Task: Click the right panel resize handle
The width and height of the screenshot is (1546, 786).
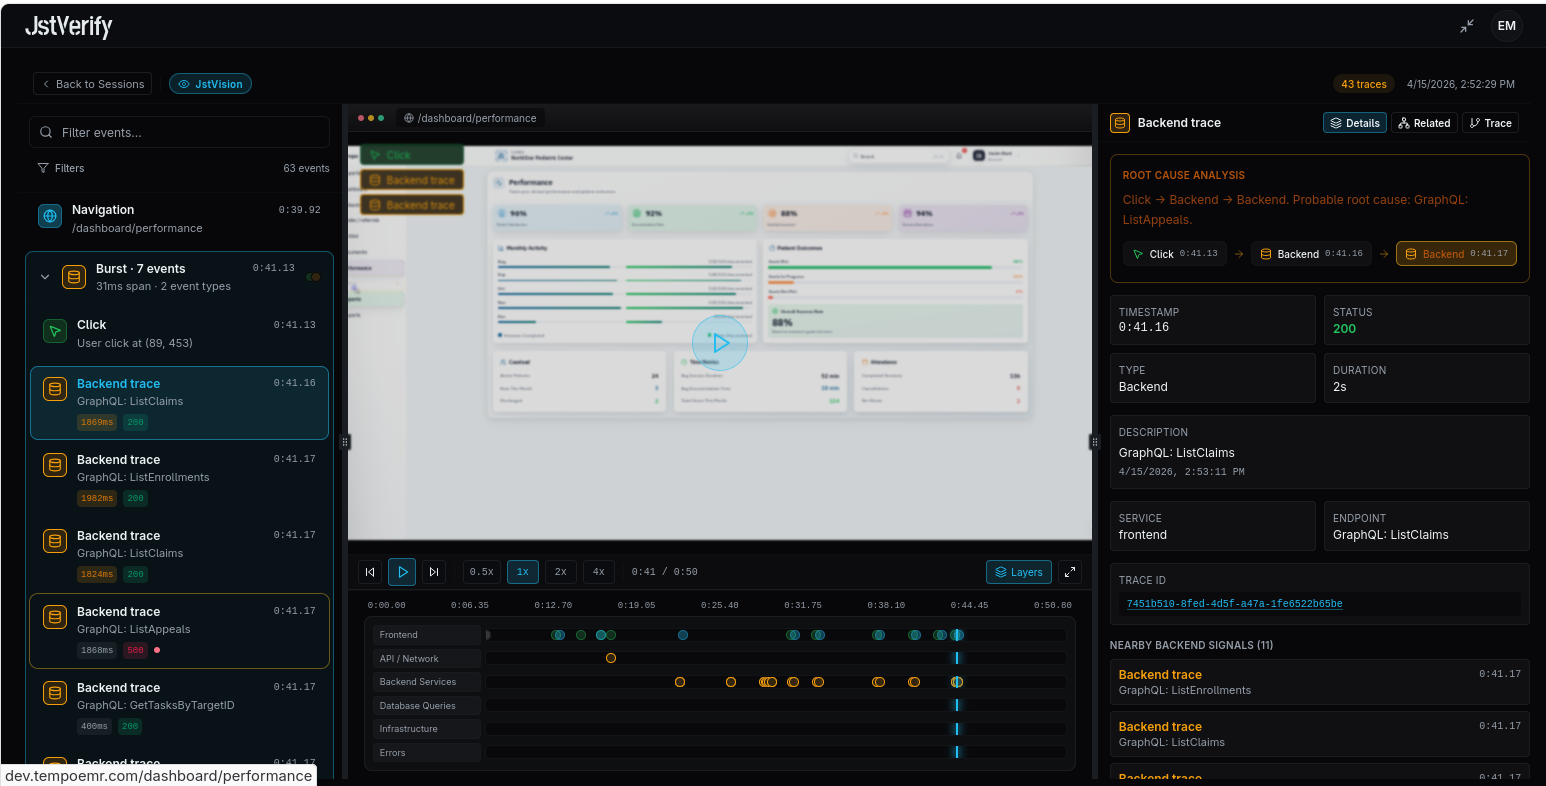Action: coord(1094,442)
